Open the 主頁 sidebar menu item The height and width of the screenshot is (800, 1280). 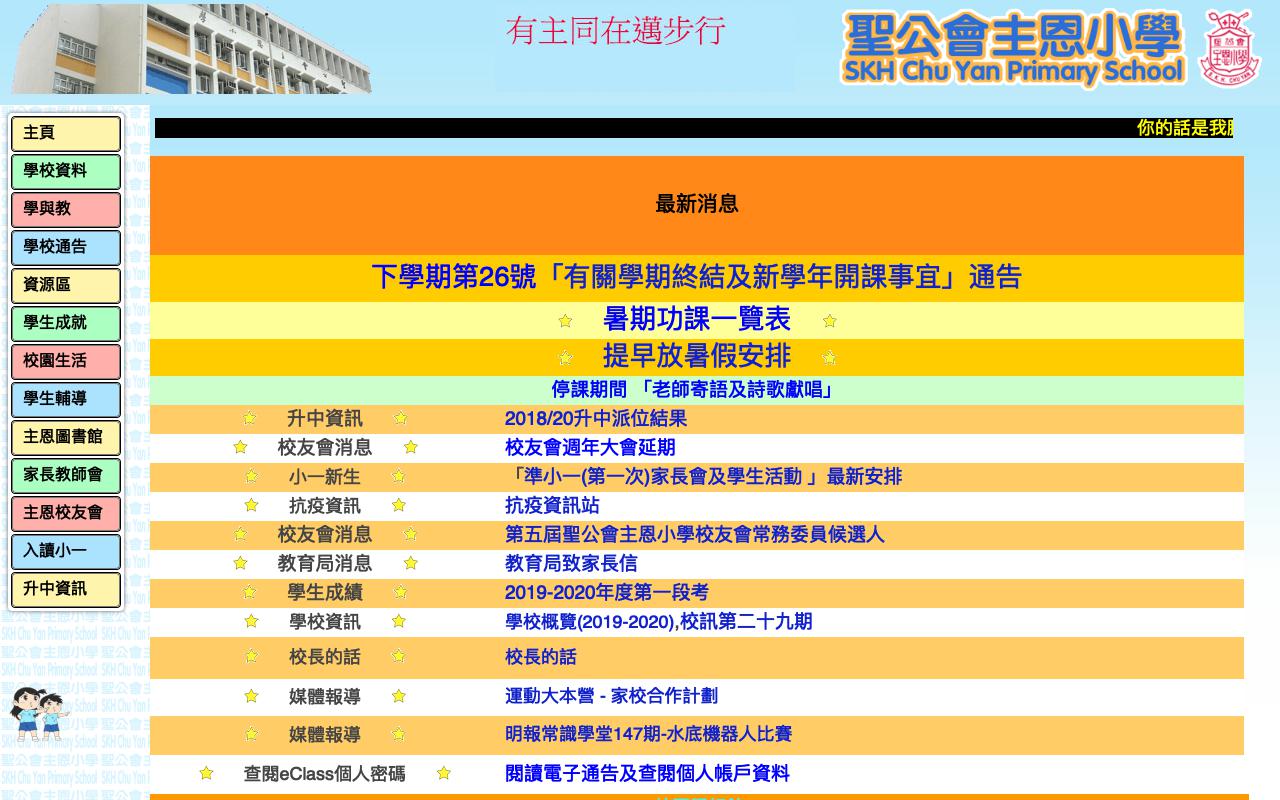coord(65,133)
